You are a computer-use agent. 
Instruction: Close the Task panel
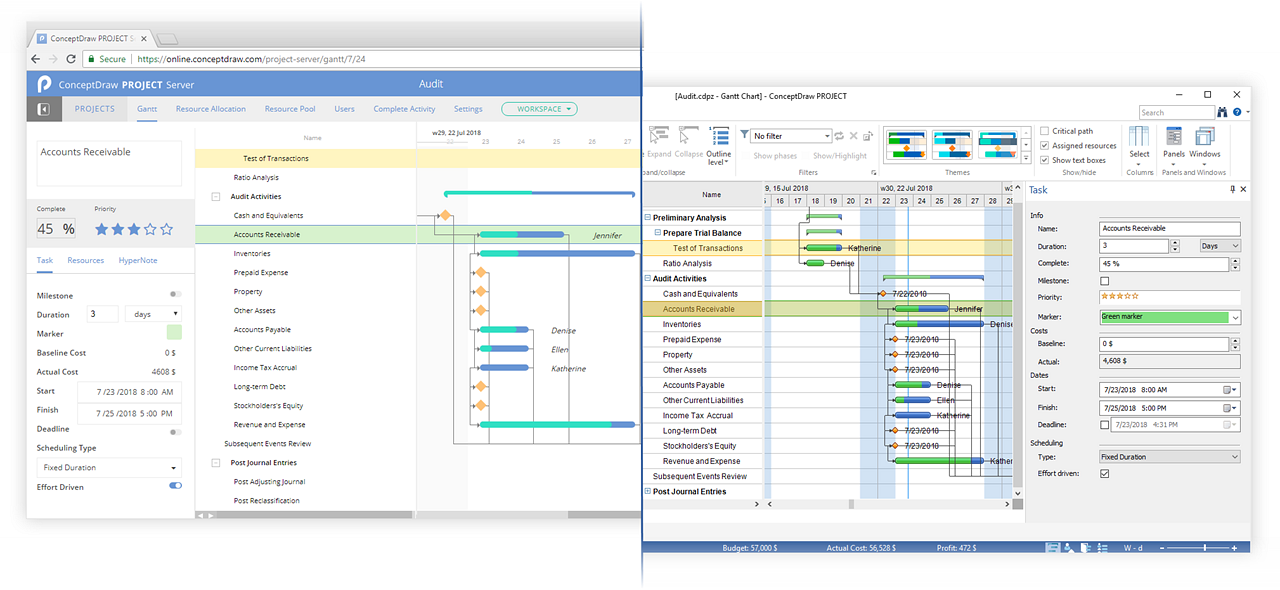[x=1244, y=189]
